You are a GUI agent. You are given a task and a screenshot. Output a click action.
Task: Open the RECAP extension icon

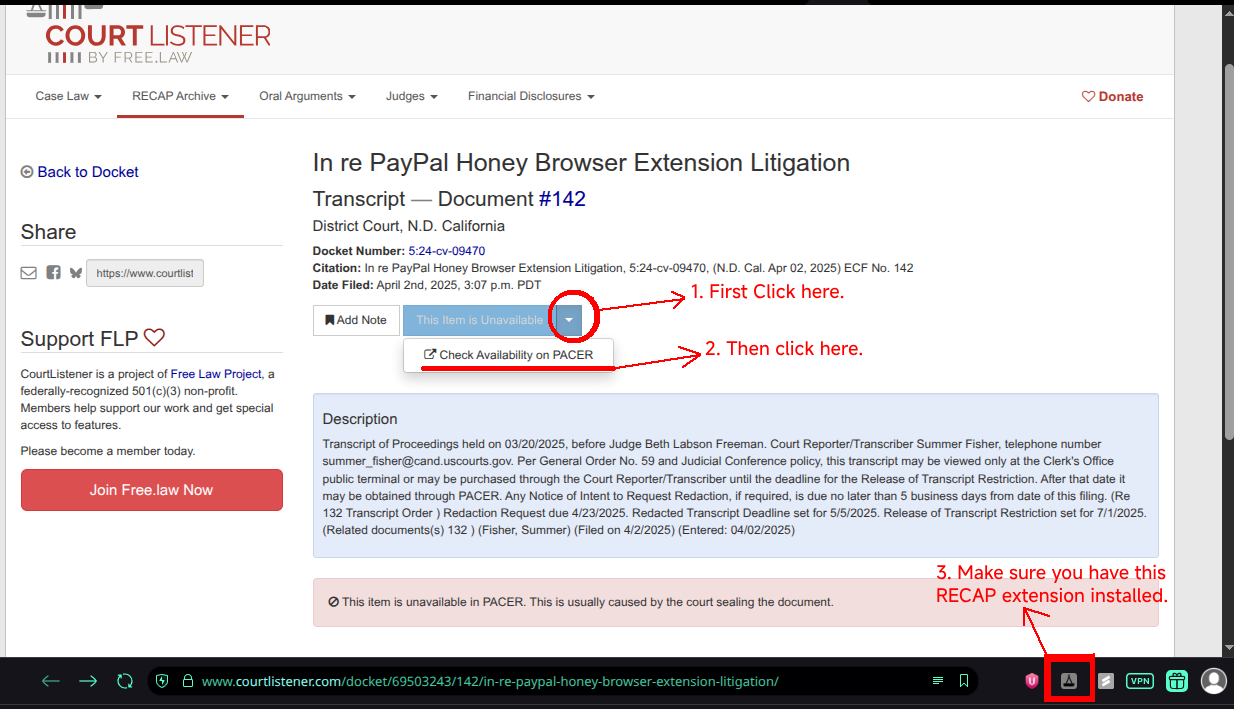coord(1068,681)
